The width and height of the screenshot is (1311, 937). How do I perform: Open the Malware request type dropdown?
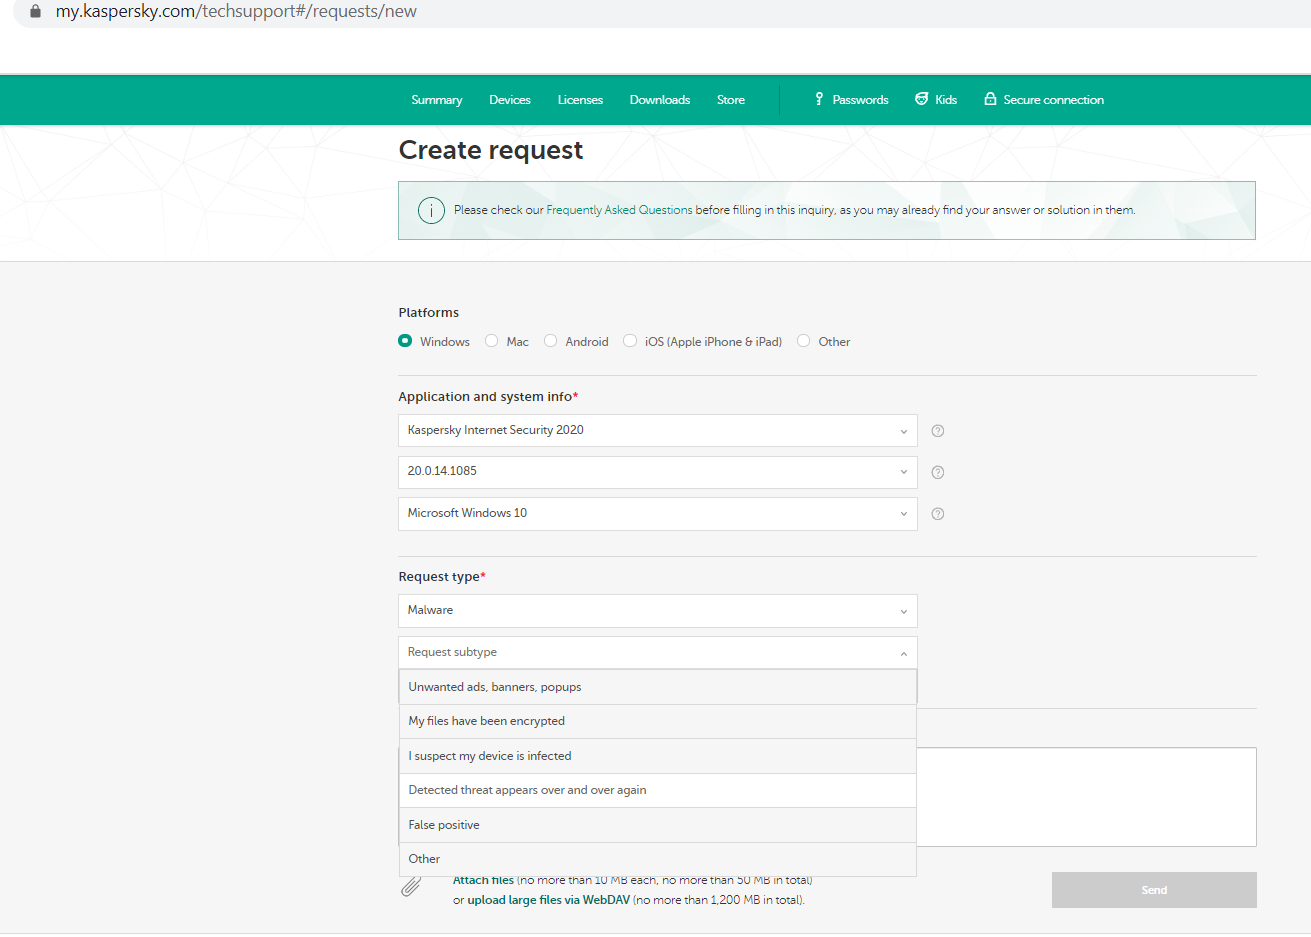pyautogui.click(x=657, y=611)
